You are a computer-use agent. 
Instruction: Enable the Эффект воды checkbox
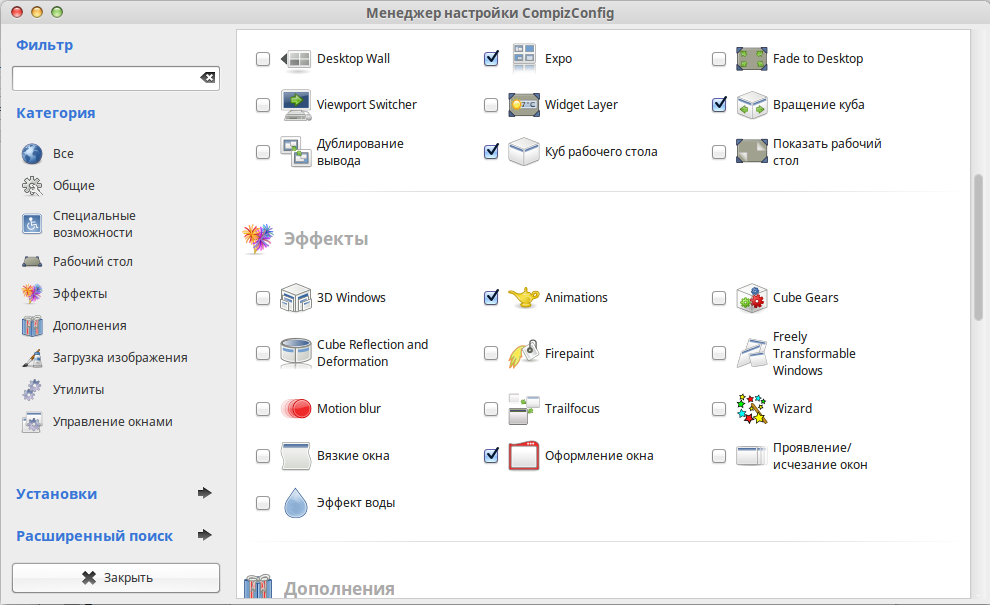point(263,503)
